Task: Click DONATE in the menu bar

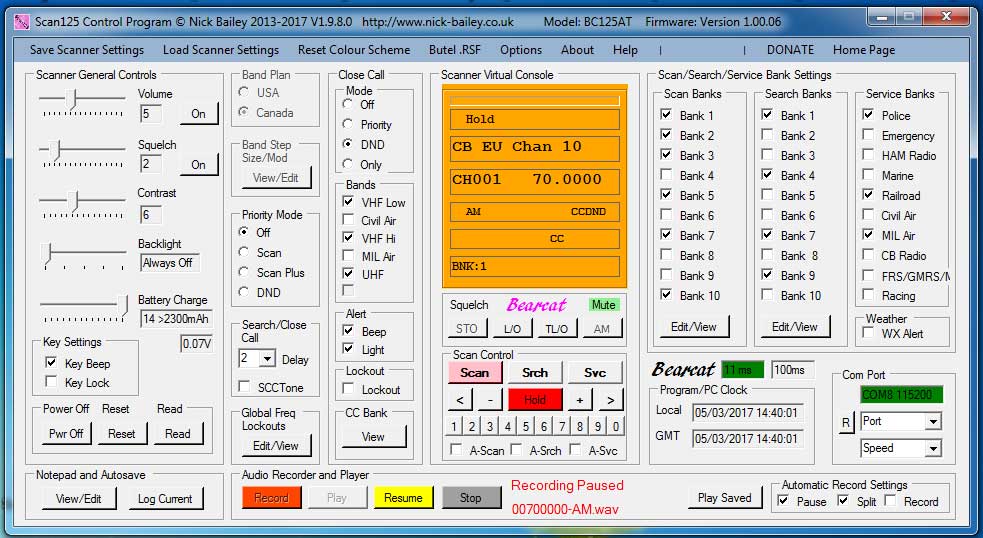Action: coord(790,50)
